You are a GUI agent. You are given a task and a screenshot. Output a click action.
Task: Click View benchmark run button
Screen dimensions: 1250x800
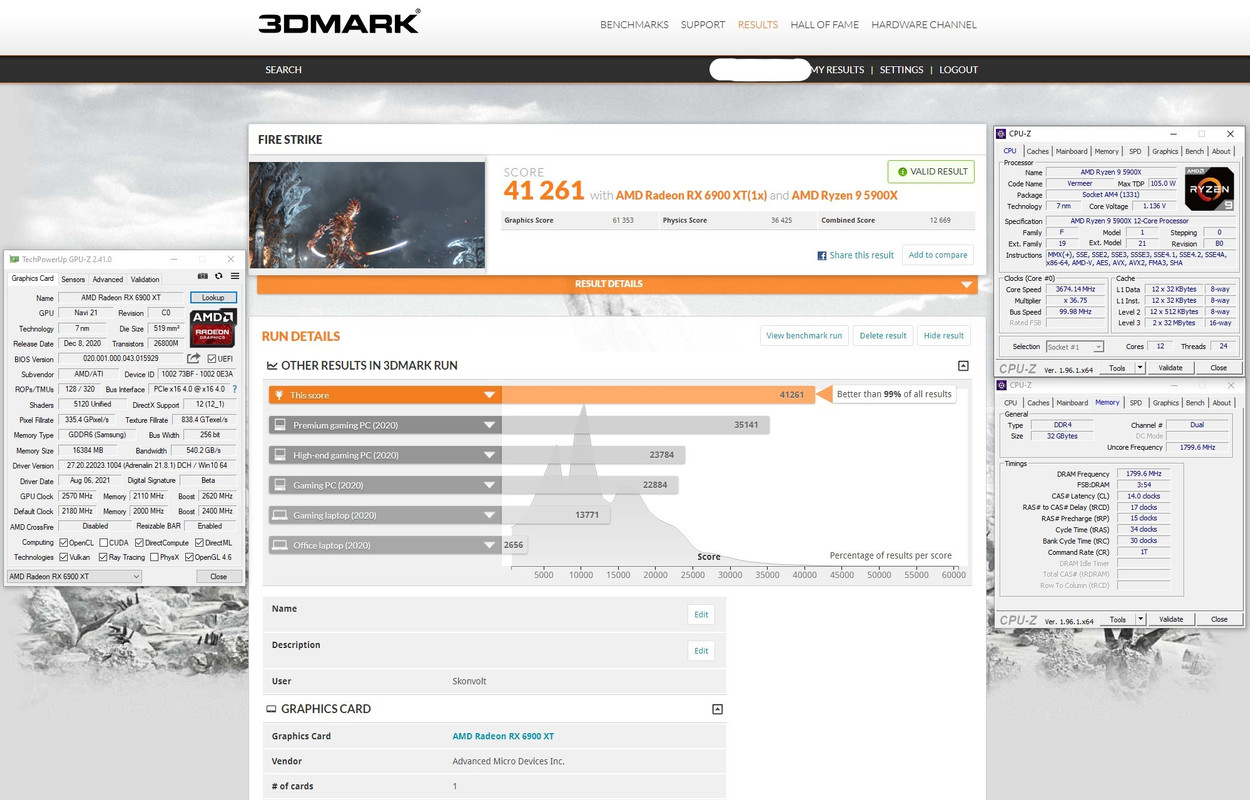pos(805,336)
